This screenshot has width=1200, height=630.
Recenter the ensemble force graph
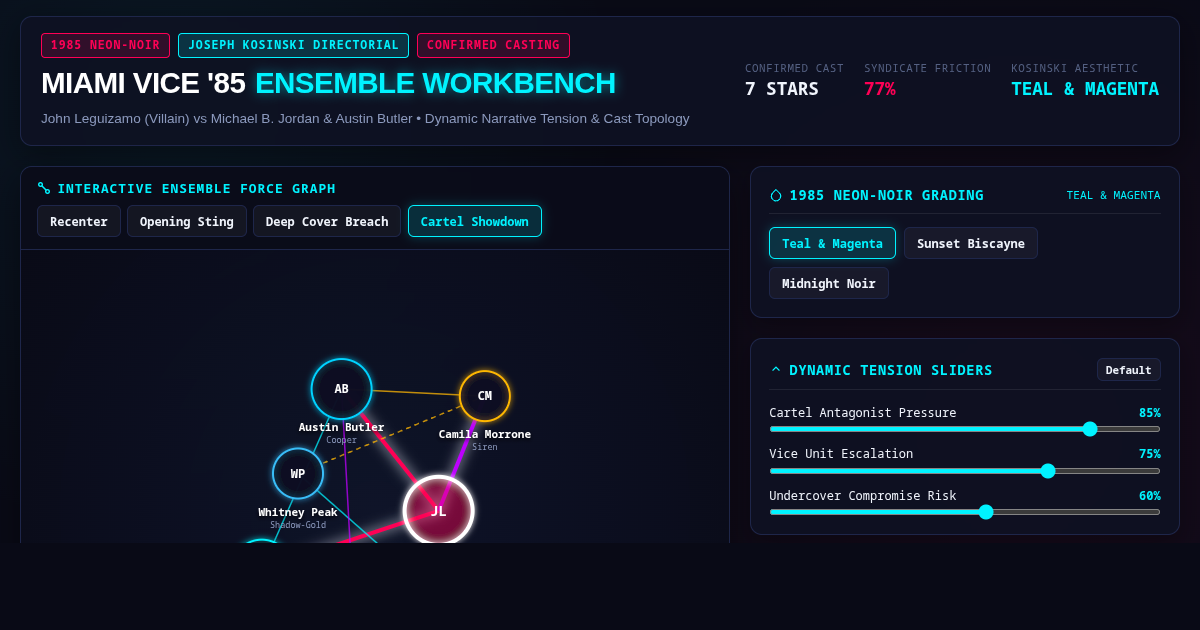[79, 221]
